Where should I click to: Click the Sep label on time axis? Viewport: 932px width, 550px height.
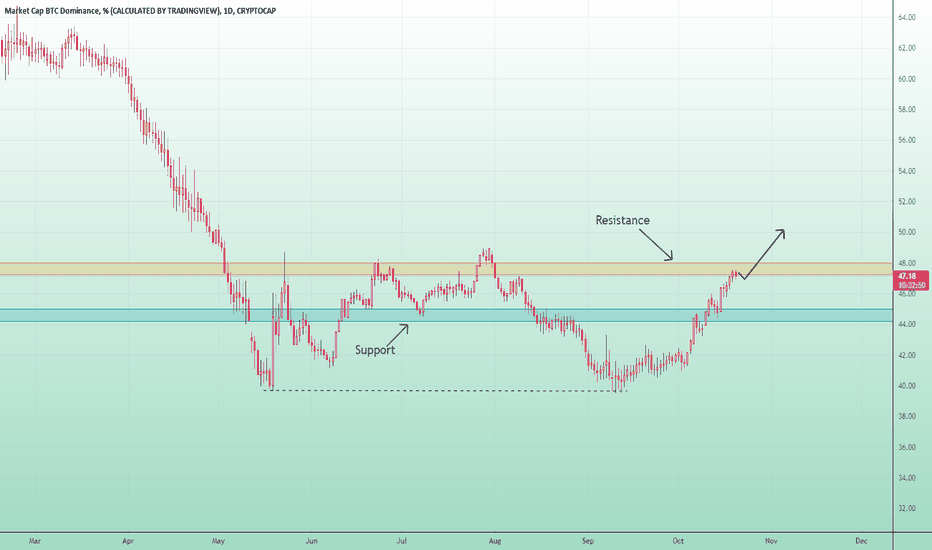tap(588, 541)
